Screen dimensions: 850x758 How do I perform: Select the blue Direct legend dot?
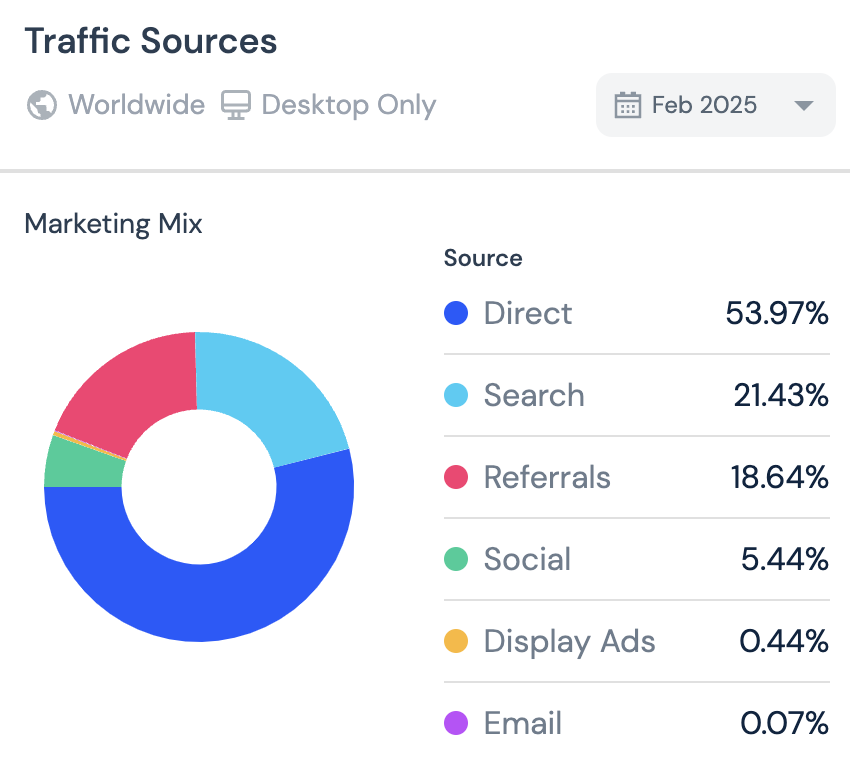[456, 313]
